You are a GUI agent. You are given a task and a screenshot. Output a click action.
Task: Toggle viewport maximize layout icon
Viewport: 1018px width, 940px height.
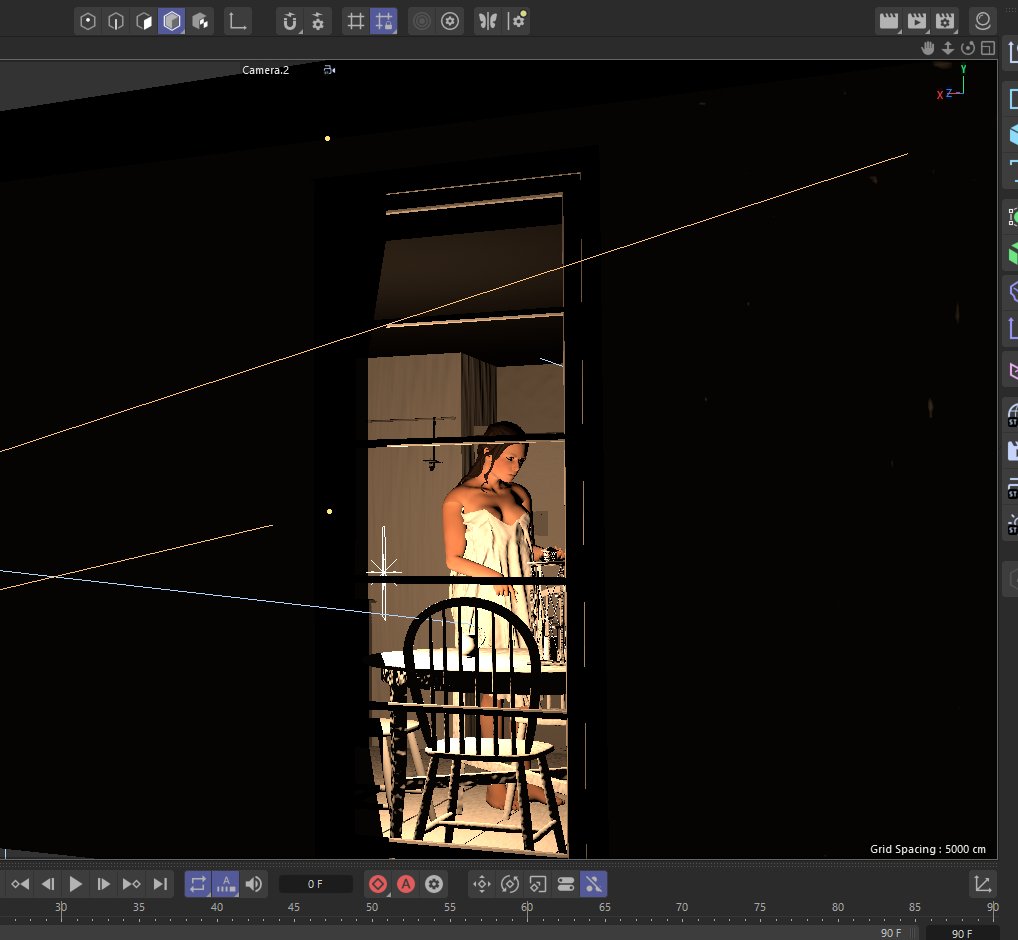tap(987, 48)
